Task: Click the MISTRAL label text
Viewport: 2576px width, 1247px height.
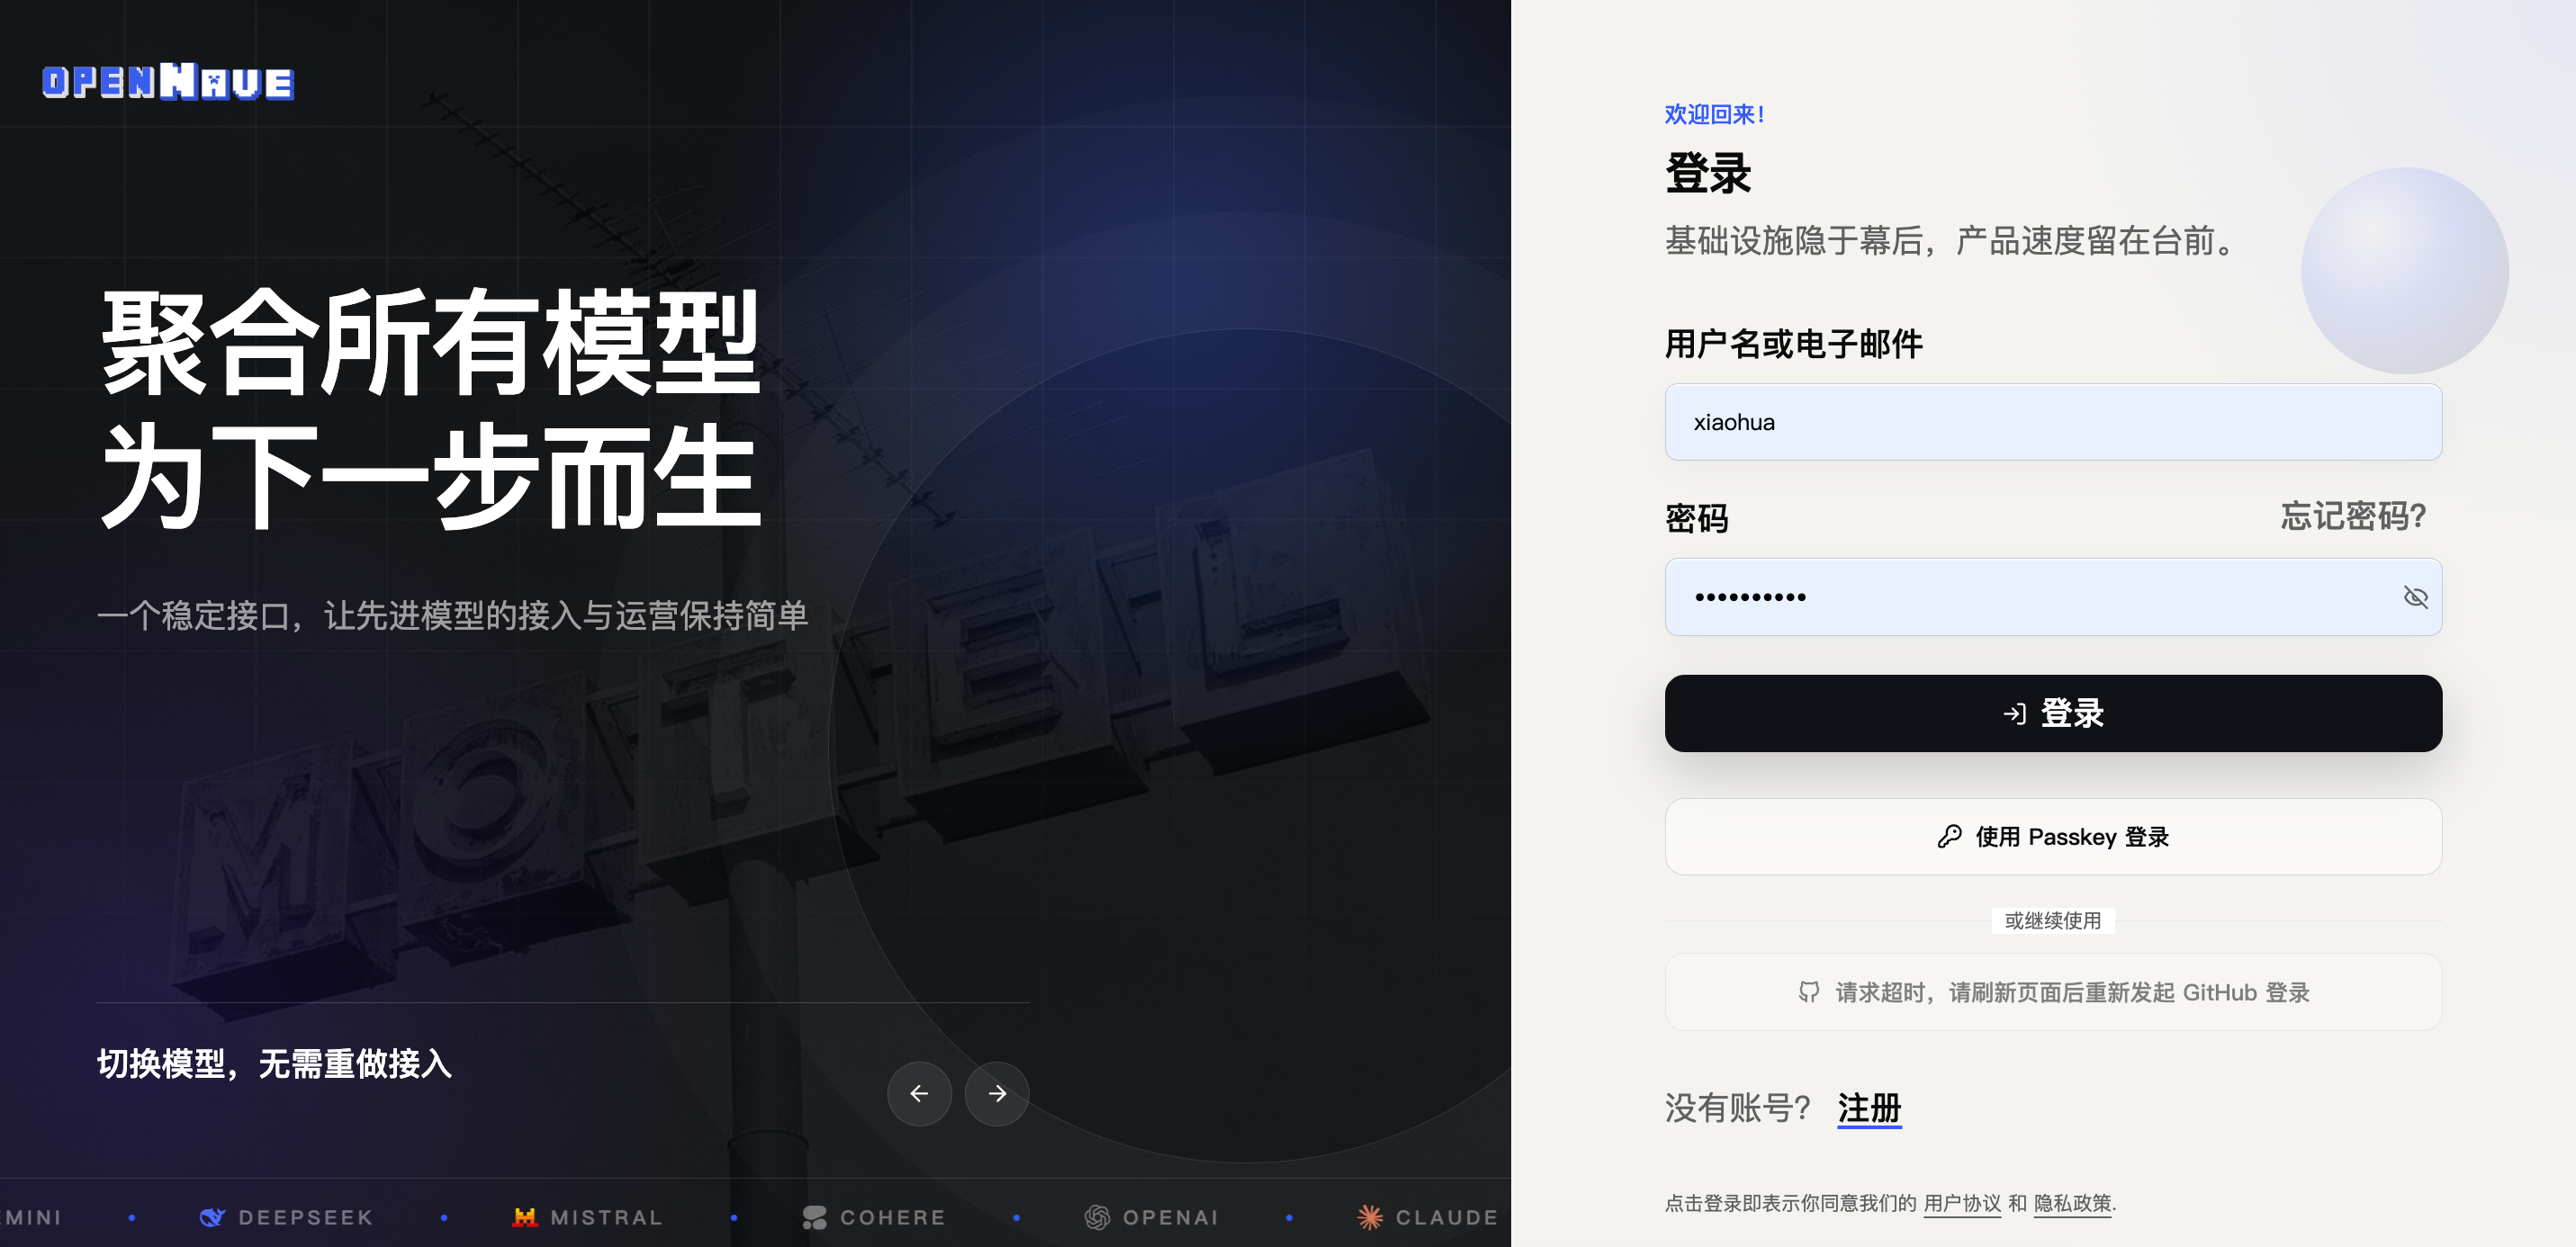Action: (606, 1217)
